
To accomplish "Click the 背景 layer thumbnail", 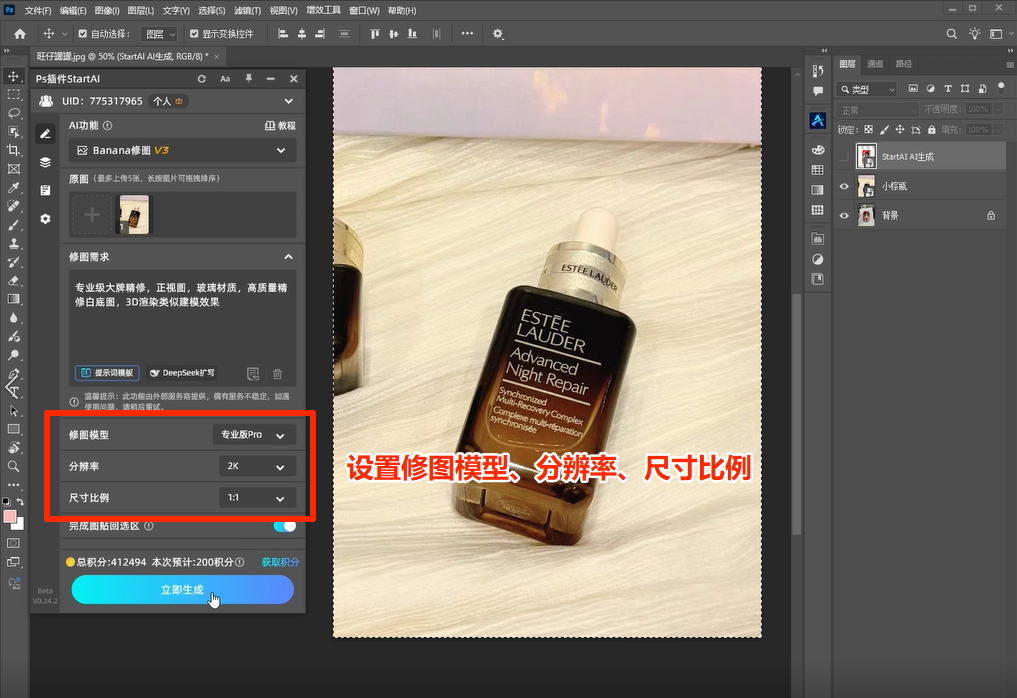I will (866, 215).
